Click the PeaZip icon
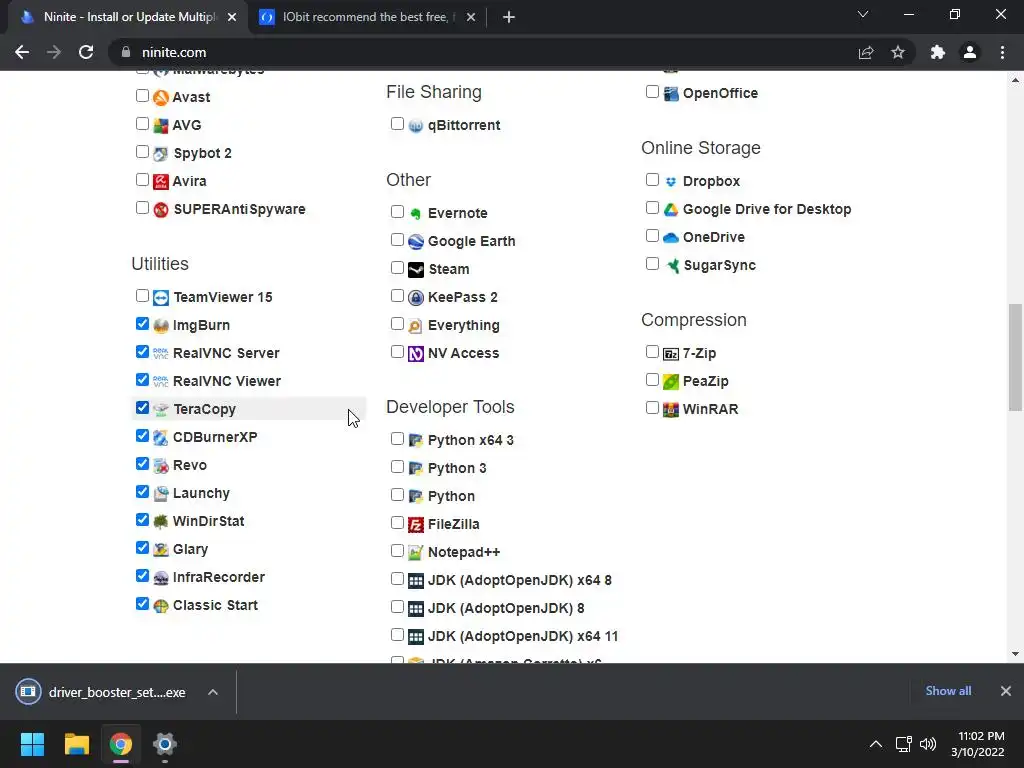This screenshot has width=1024, height=768. pos(671,381)
